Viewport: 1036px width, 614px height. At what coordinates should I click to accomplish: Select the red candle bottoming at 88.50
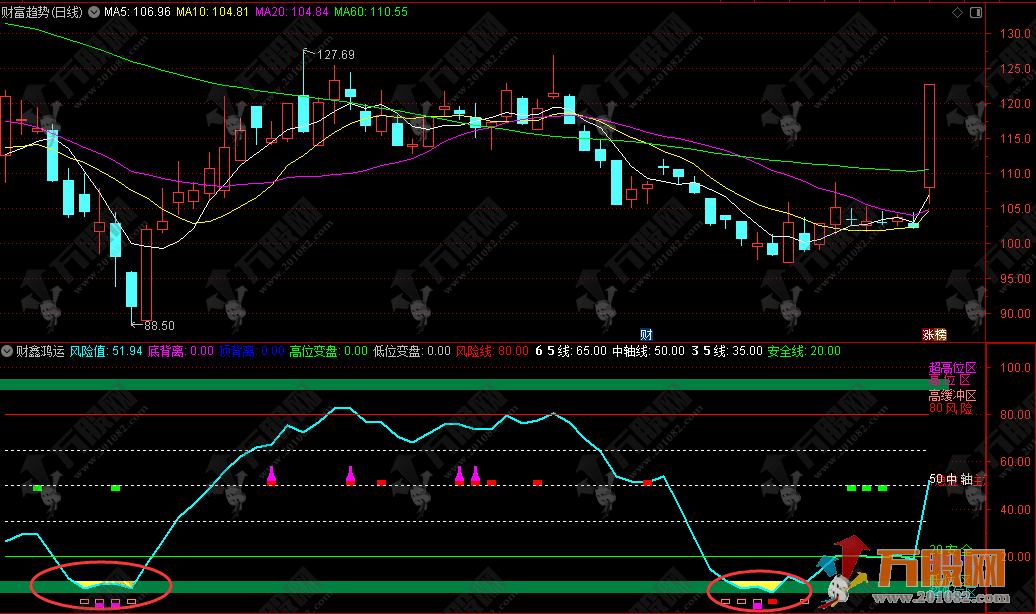coord(146,274)
